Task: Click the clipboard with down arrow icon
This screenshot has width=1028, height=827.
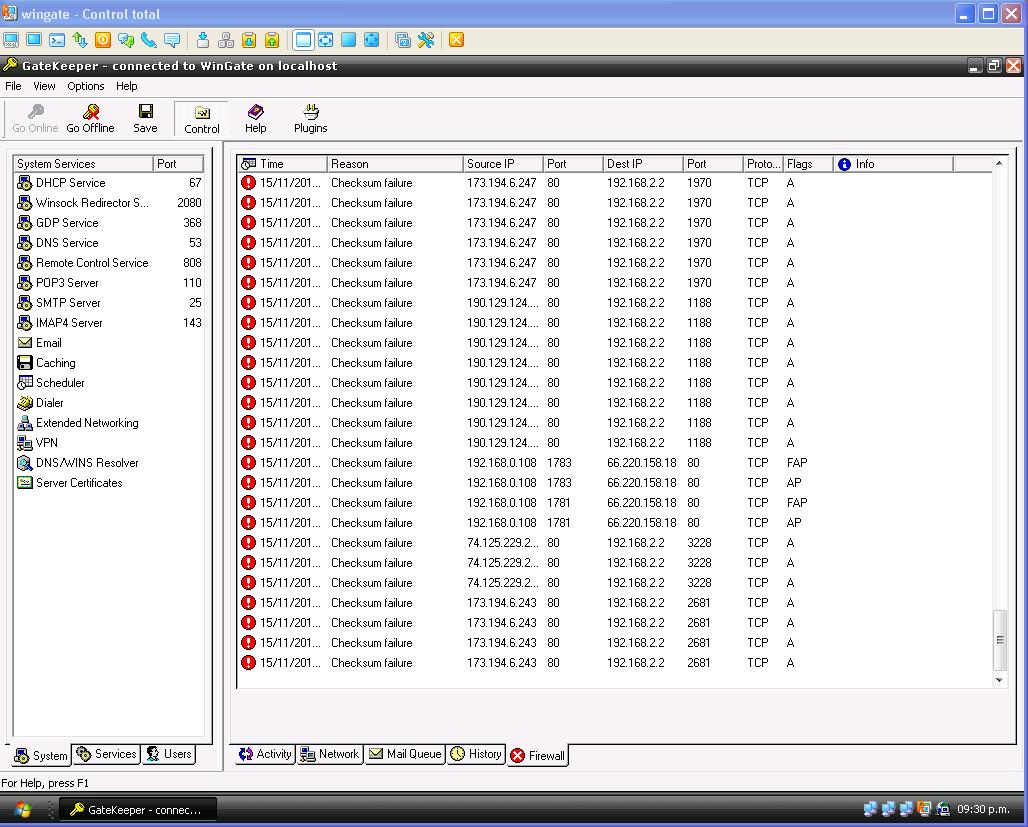Action: point(249,40)
